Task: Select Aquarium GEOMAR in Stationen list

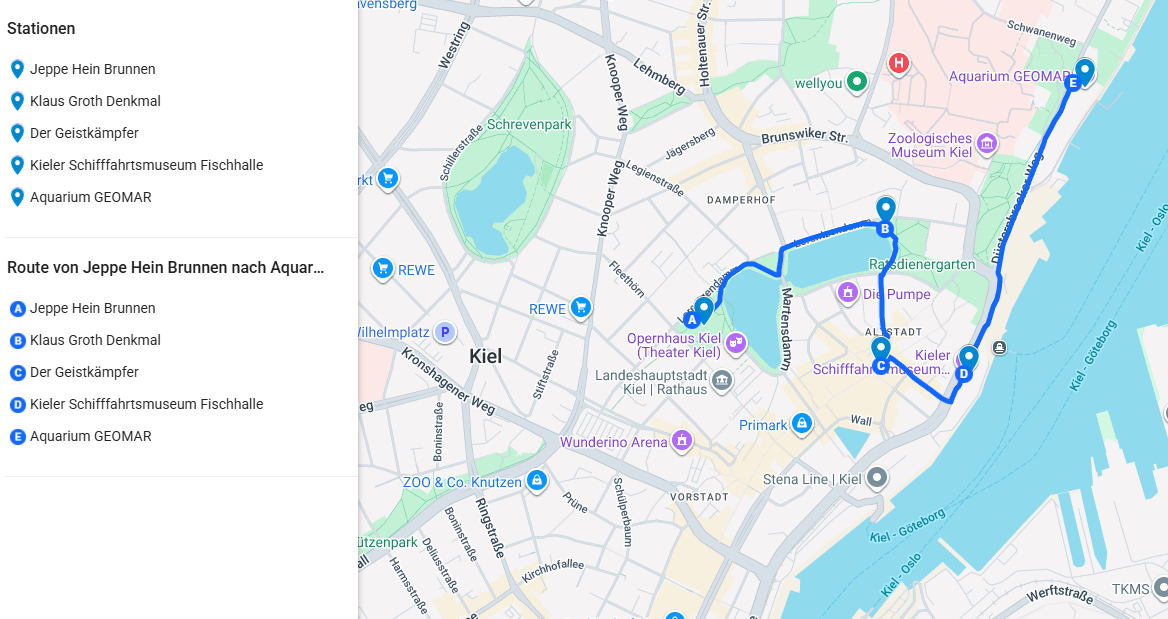Action: click(x=90, y=197)
